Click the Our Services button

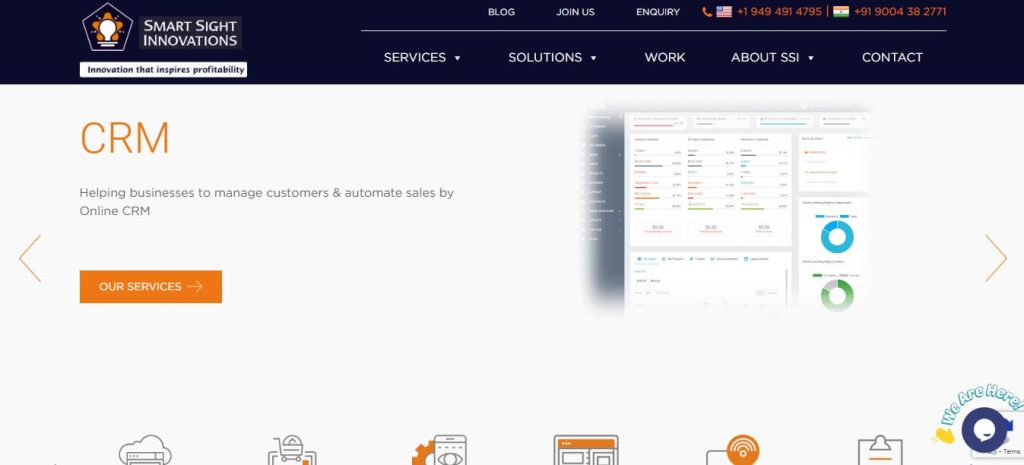tap(151, 287)
